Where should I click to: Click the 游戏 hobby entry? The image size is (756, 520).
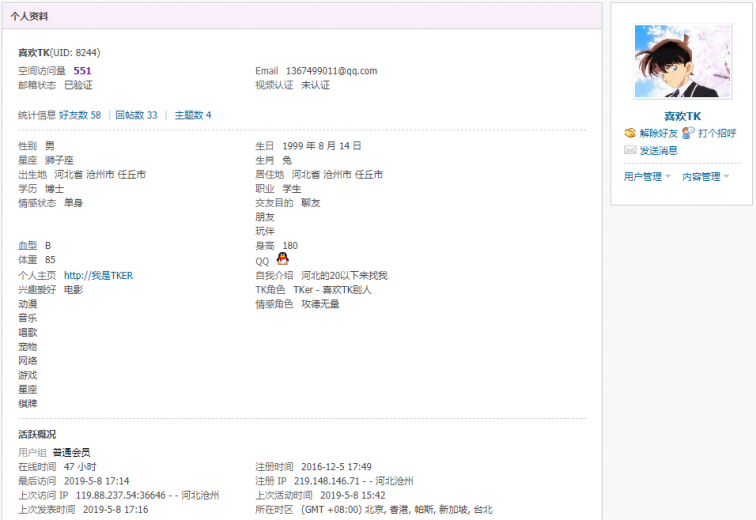click(27, 375)
